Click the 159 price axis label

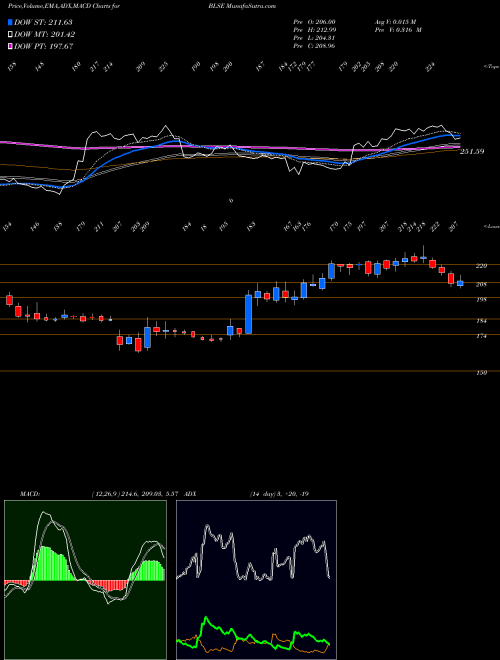481,373
